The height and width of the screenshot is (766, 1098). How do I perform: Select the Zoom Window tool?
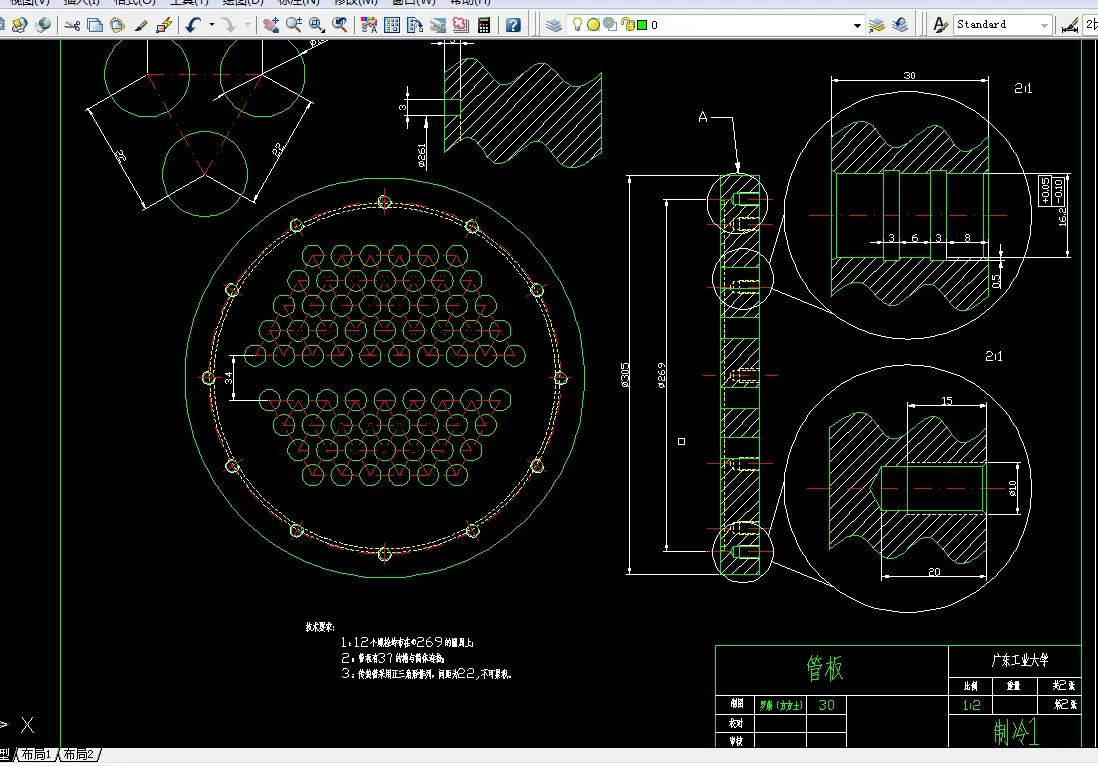coord(317,25)
